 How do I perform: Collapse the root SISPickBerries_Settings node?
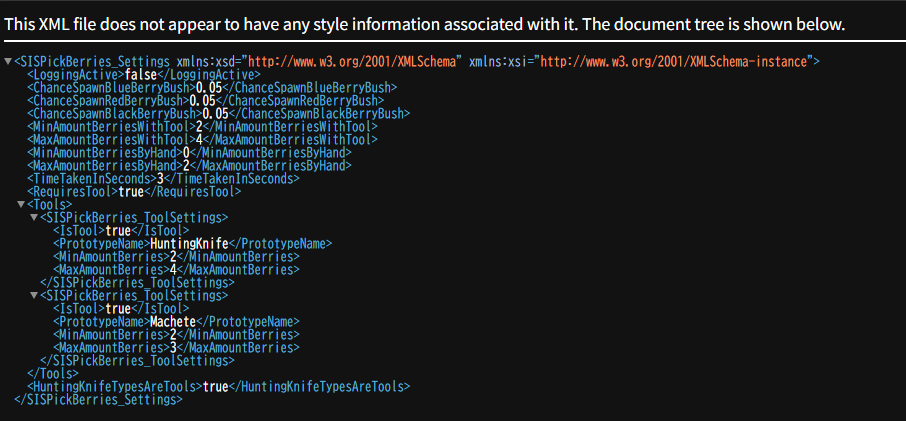pos(9,62)
